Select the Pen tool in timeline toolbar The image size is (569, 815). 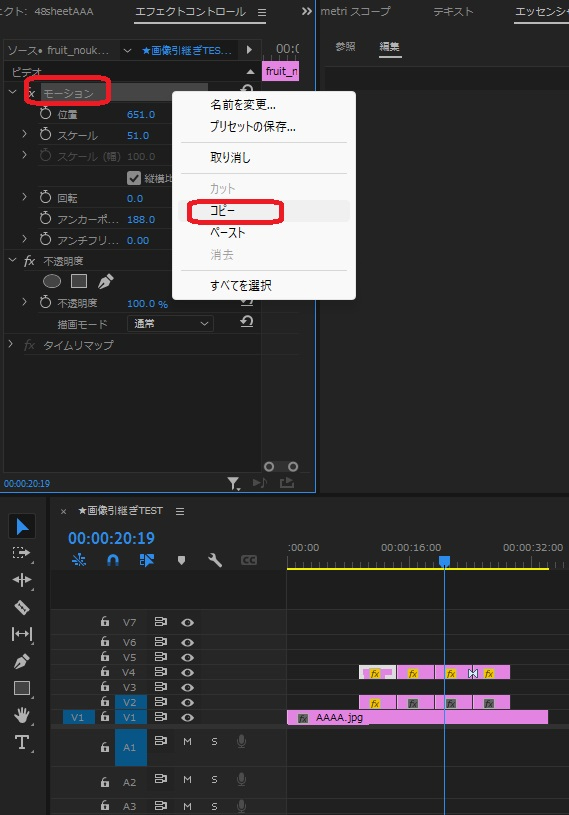coord(22,661)
